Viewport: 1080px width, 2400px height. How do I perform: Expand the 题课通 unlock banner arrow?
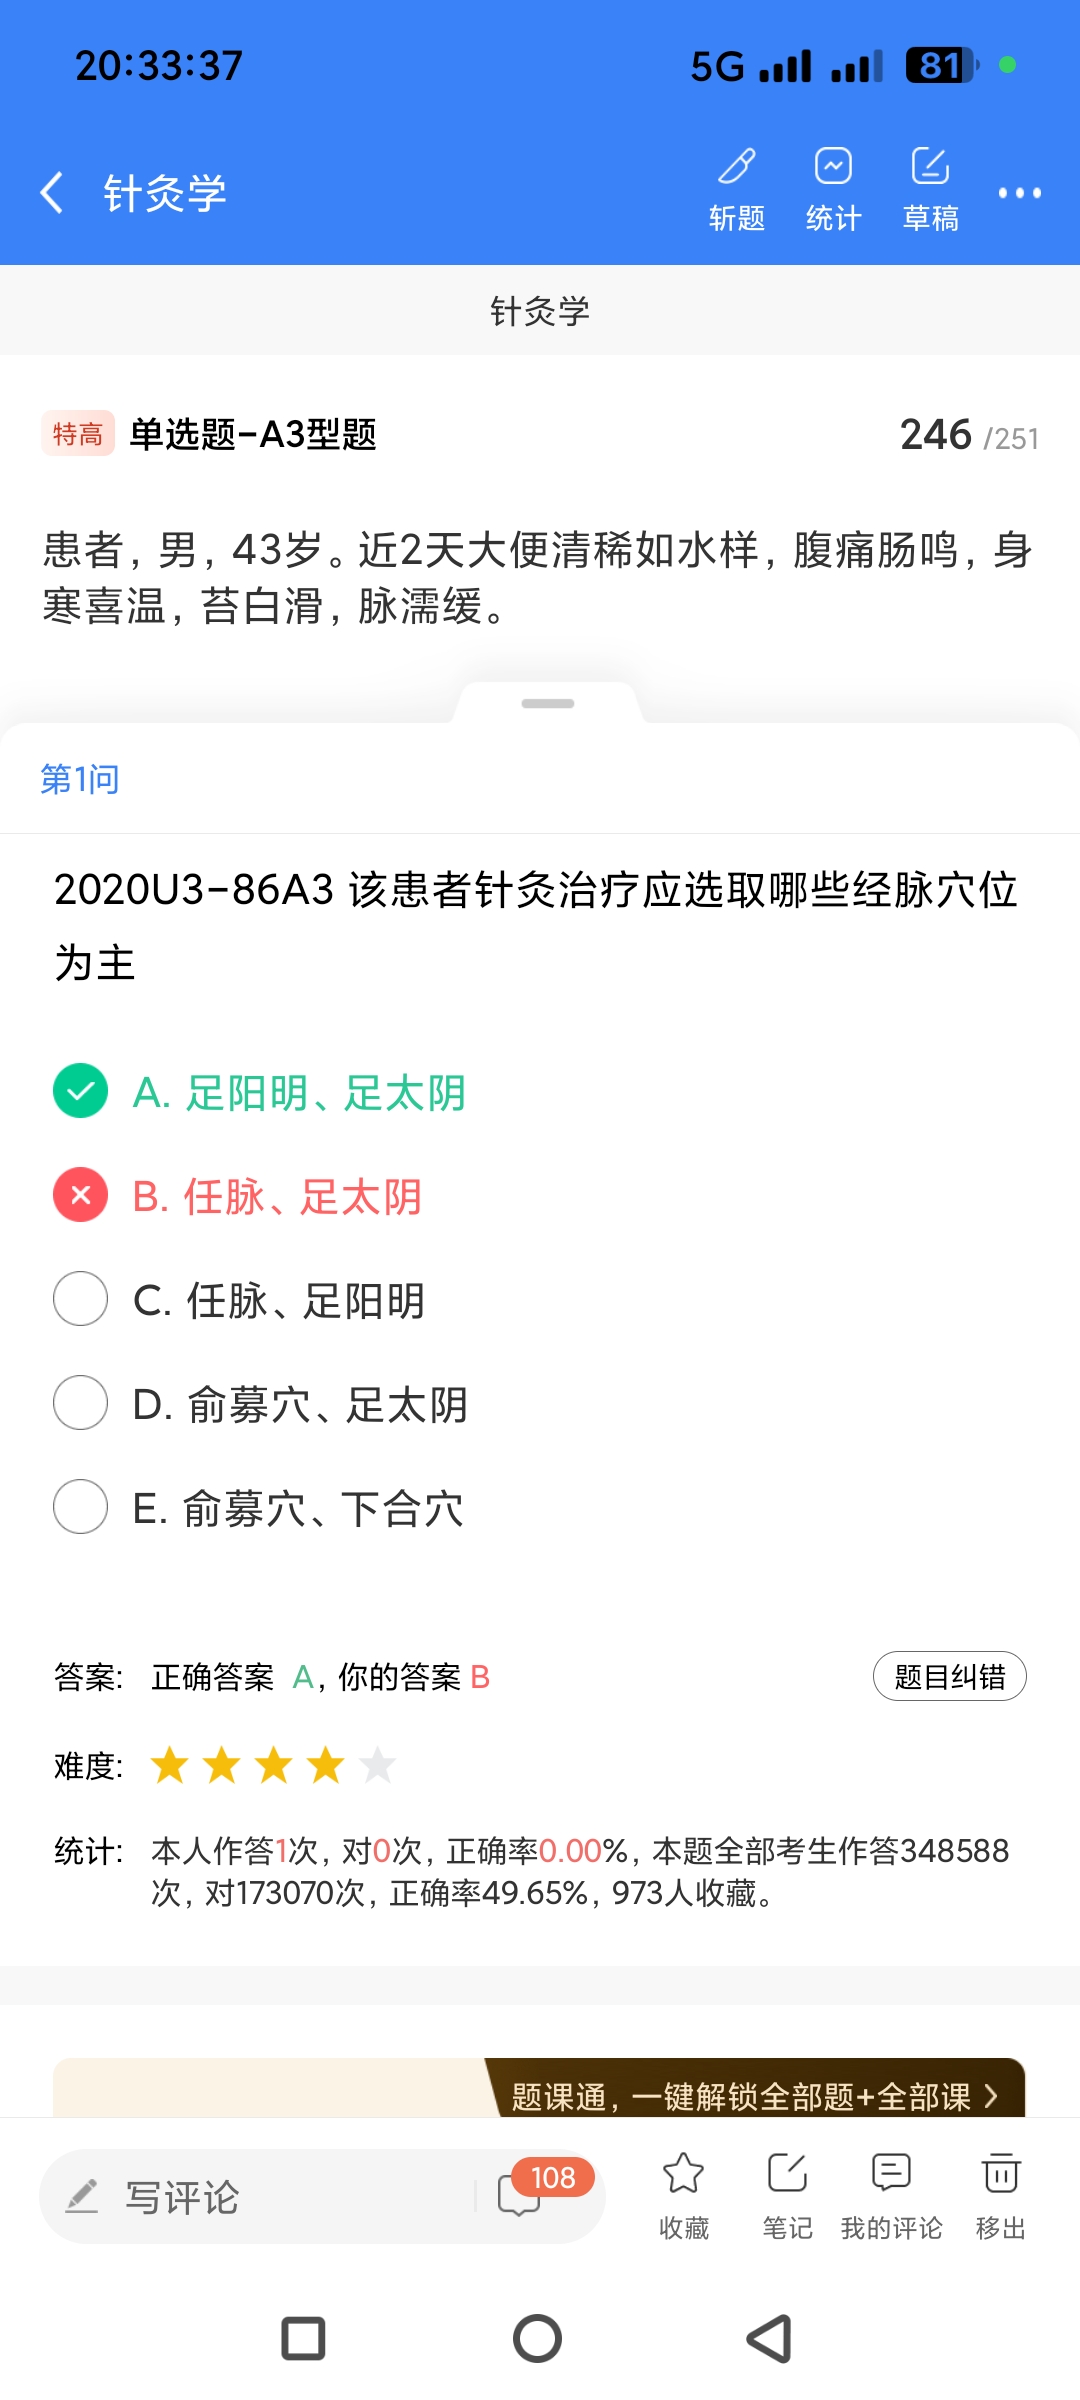point(990,2096)
